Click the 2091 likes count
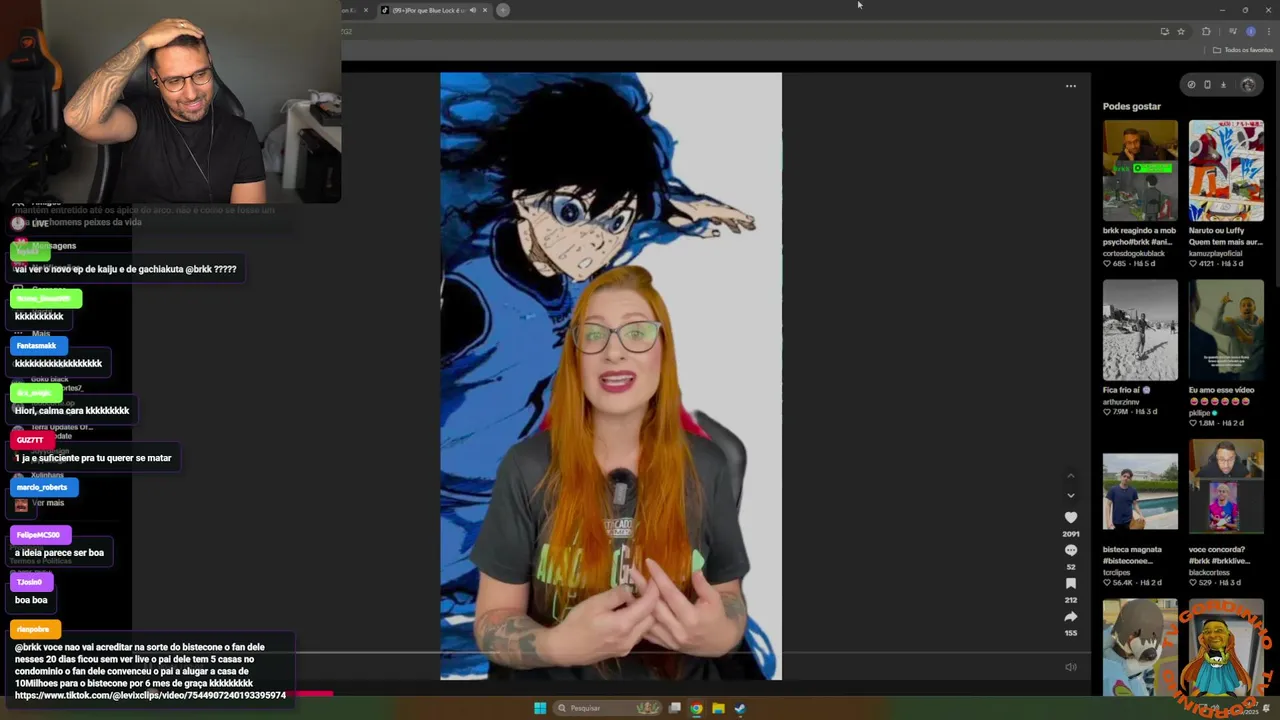This screenshot has width=1280, height=720. pyautogui.click(x=1071, y=534)
